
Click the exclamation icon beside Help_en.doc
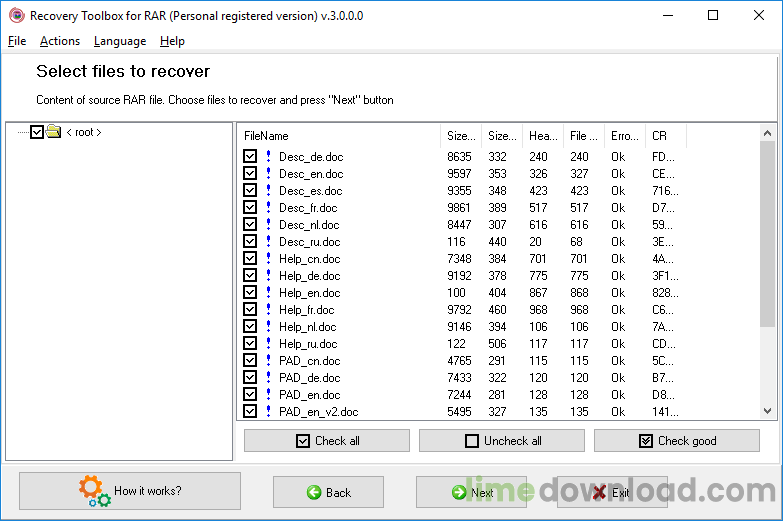268,292
